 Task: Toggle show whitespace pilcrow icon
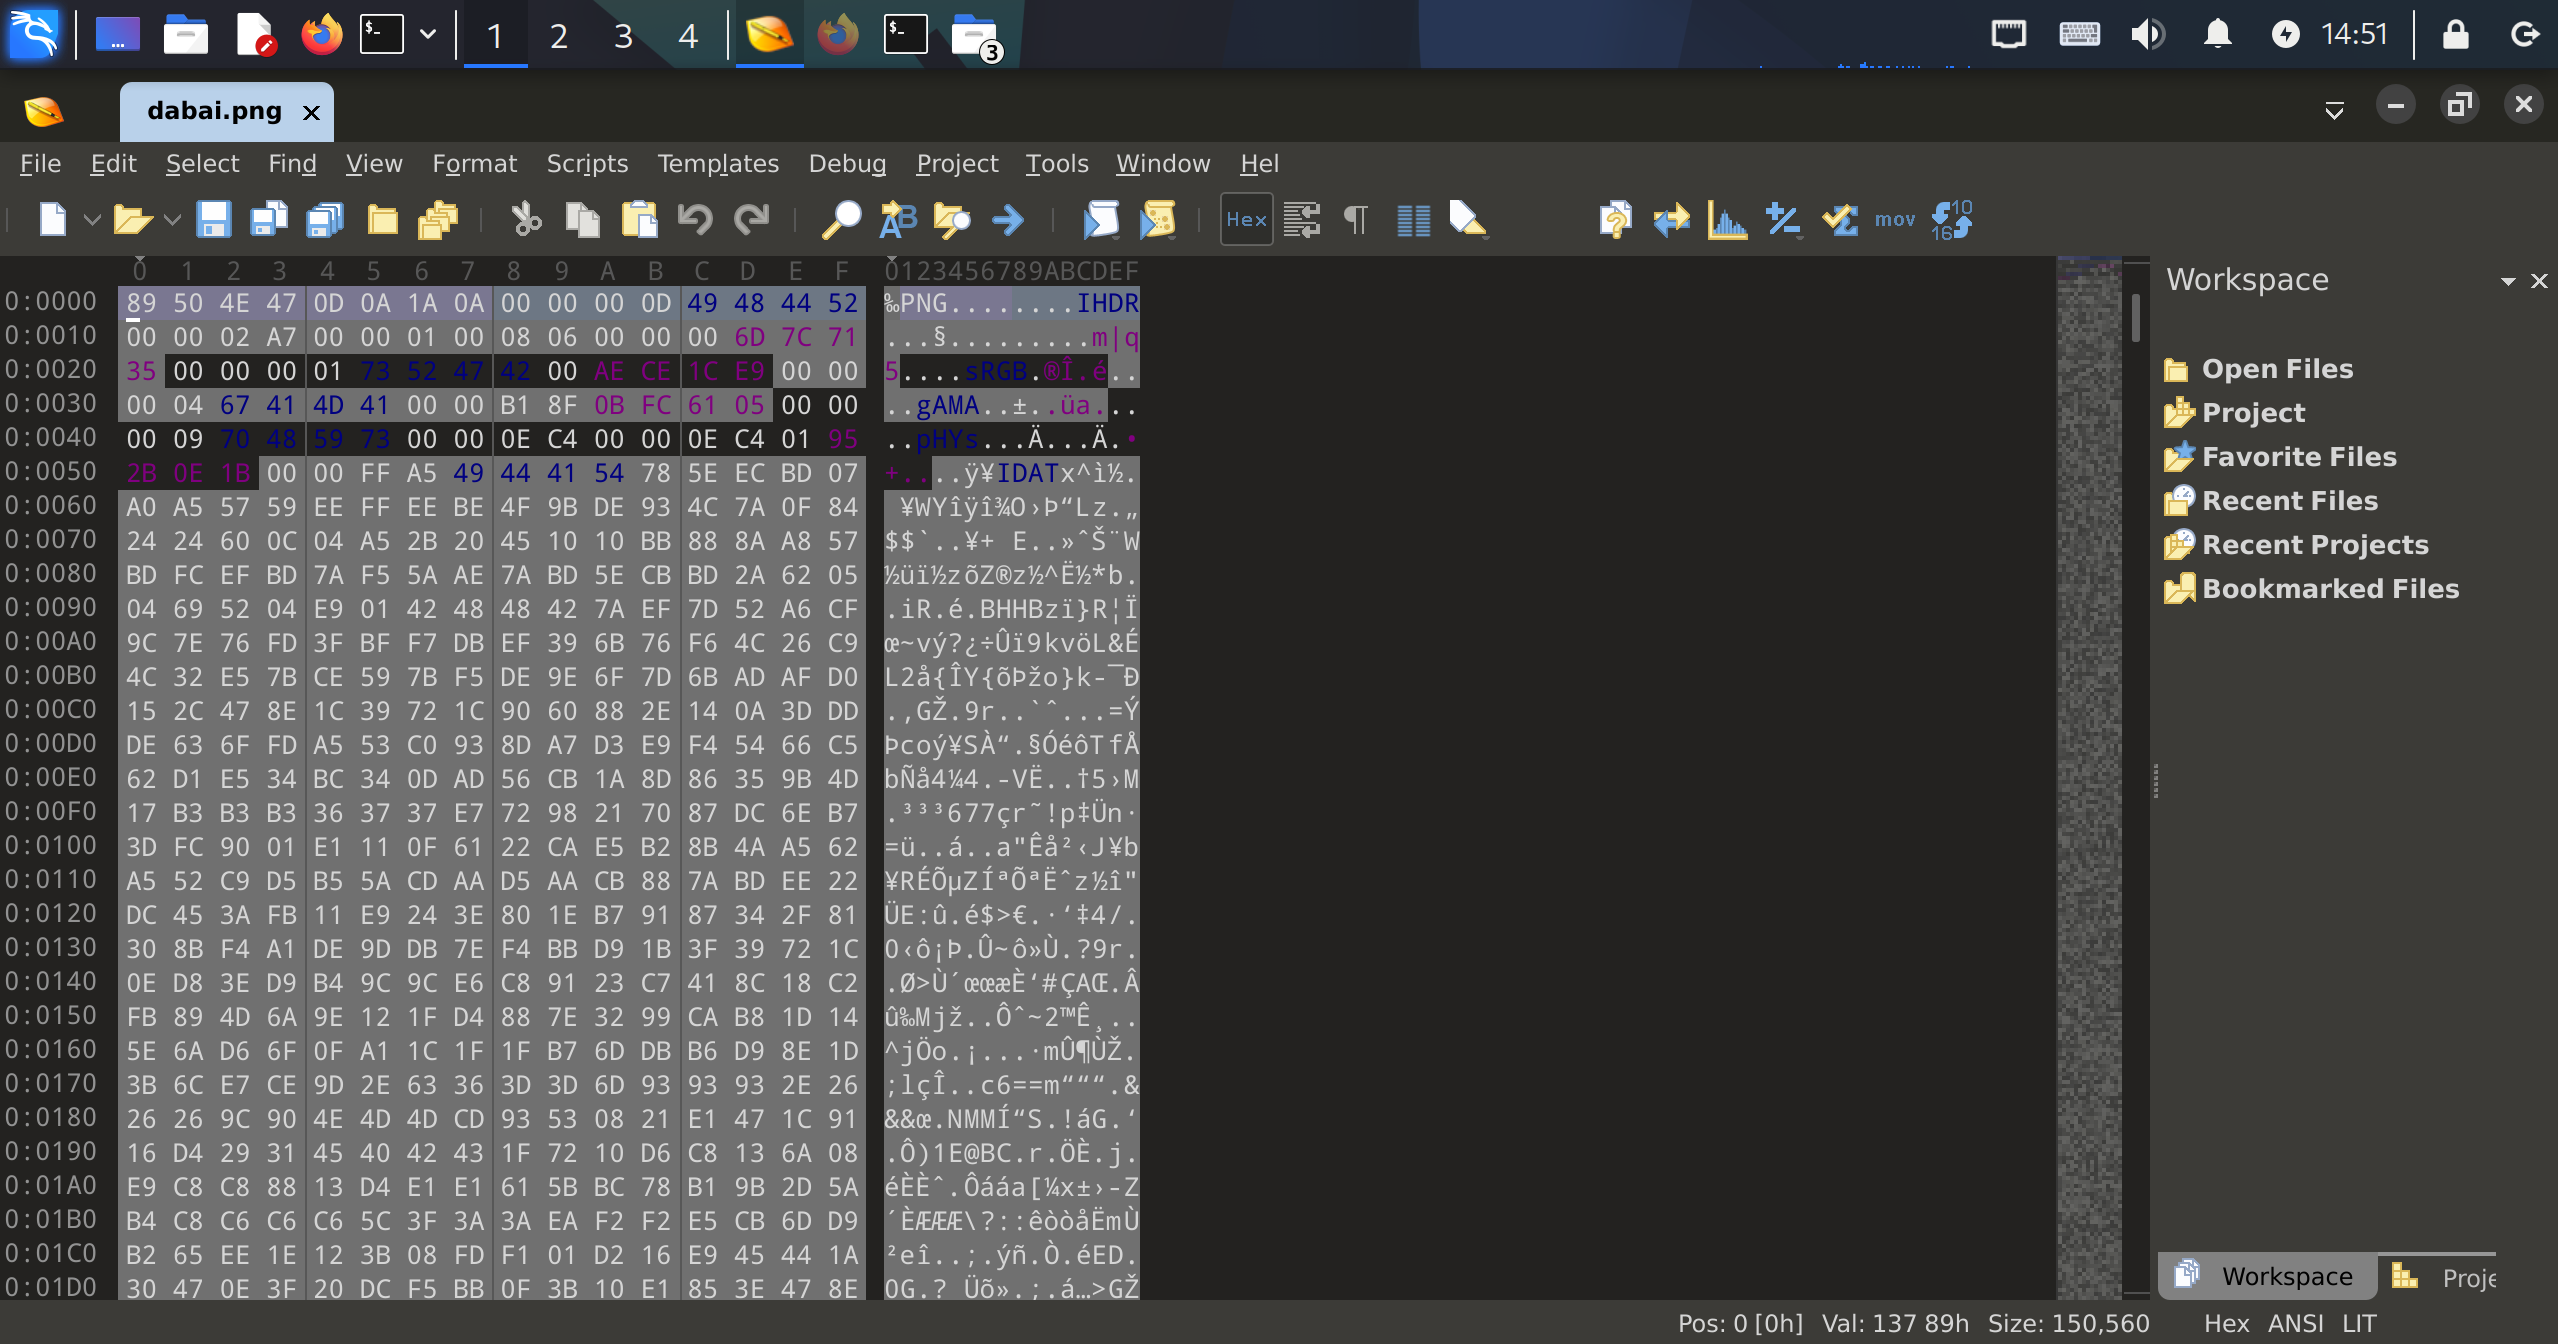(x=1356, y=219)
